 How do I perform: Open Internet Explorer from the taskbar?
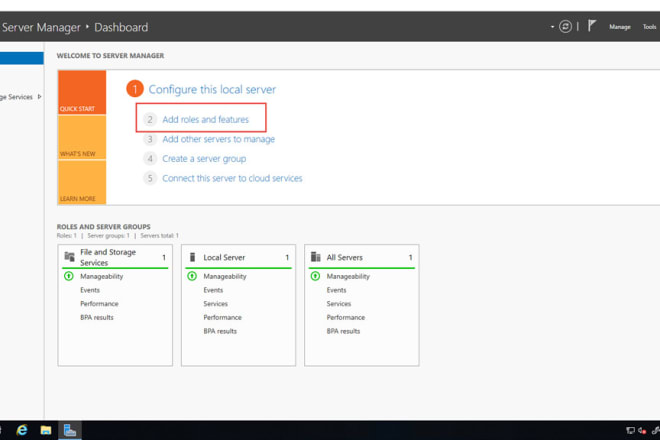[x=22, y=430]
